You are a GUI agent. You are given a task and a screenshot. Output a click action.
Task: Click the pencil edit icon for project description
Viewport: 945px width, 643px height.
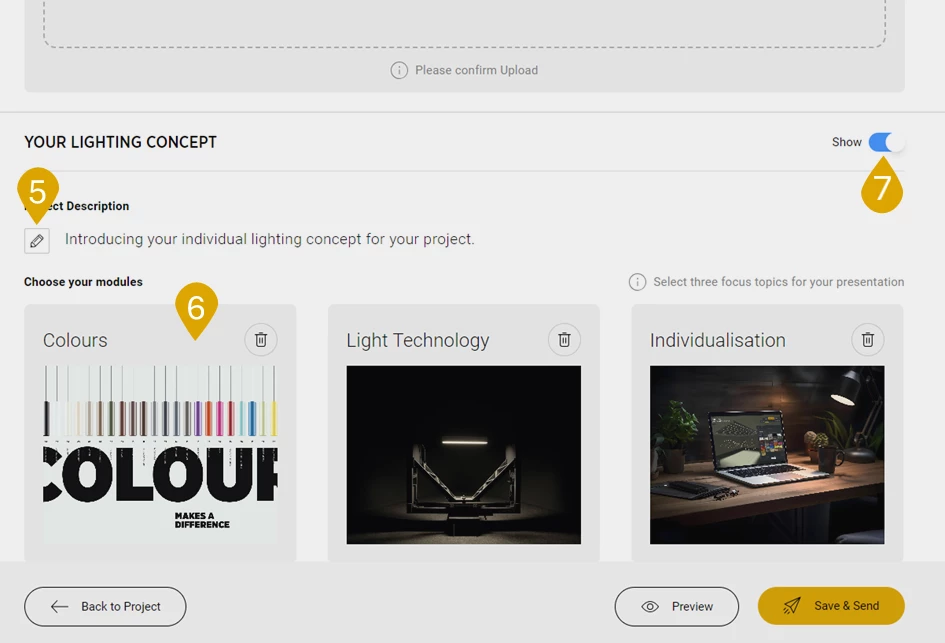(x=37, y=241)
